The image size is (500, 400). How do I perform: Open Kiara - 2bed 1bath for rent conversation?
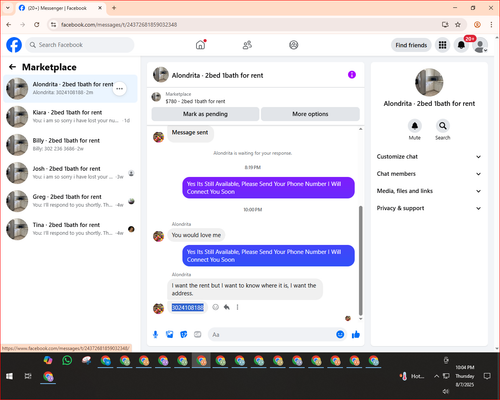coord(70,117)
